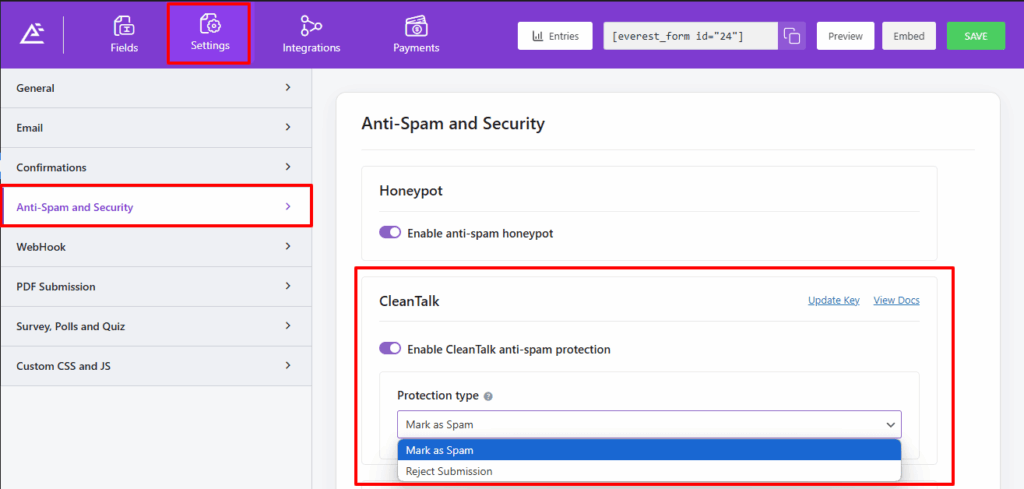Click the bar chart icon inside the Entries button
The width and height of the screenshot is (1024, 489).
click(x=538, y=36)
